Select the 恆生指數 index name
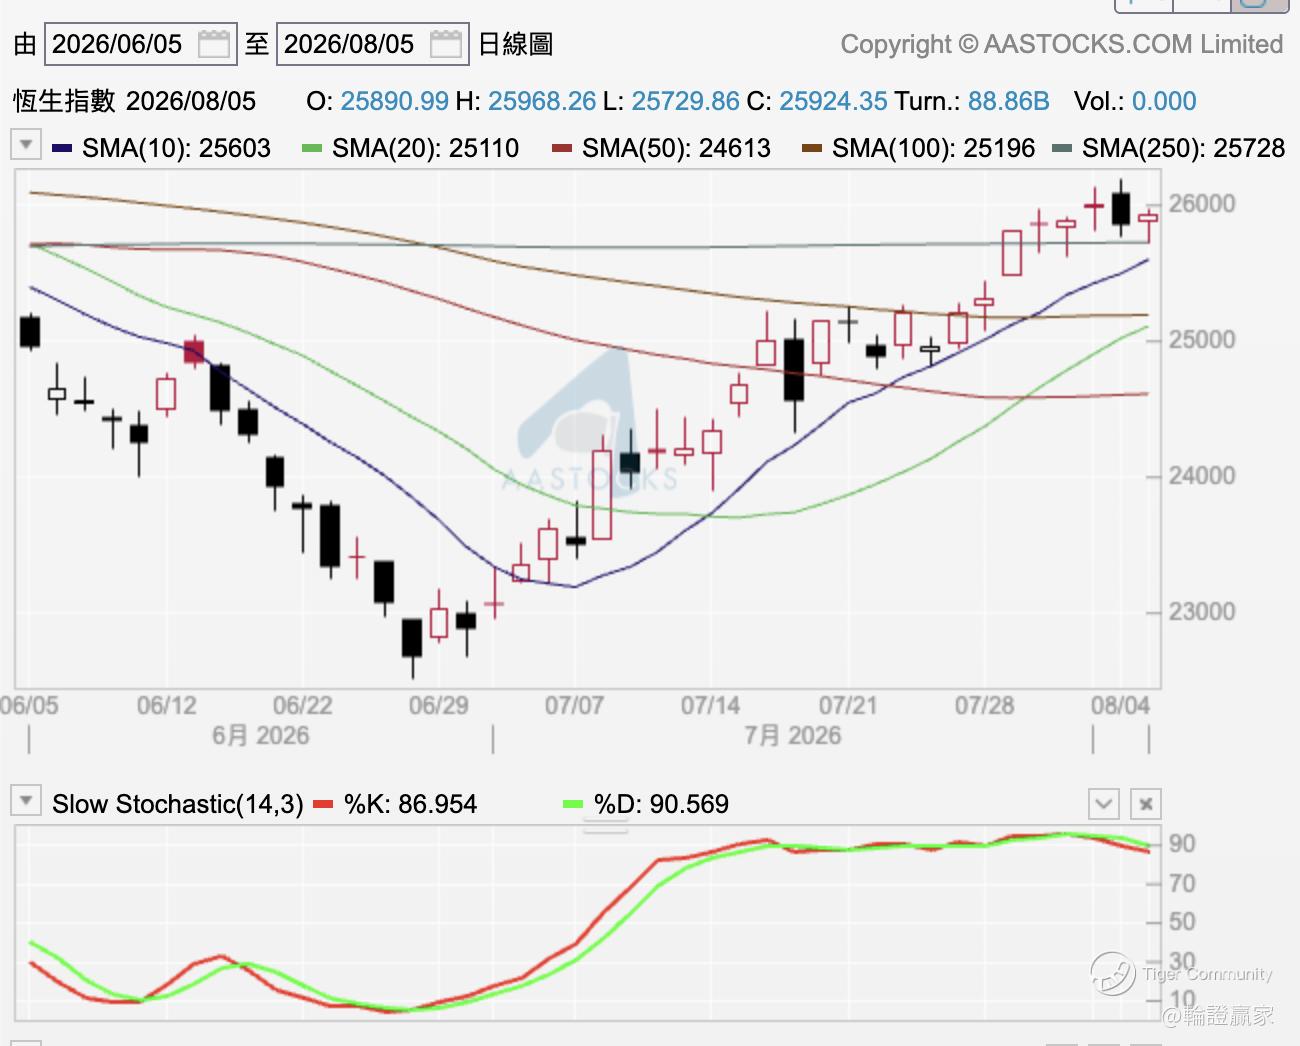1300x1046 pixels. (64, 101)
